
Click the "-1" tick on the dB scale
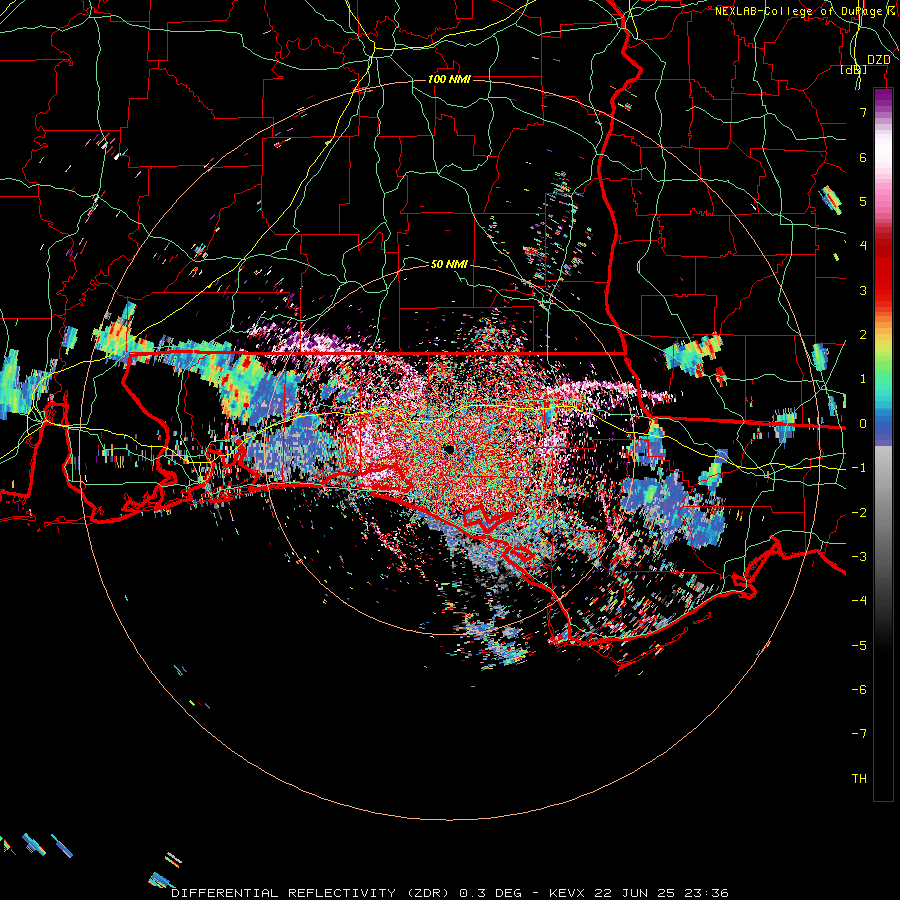click(x=859, y=467)
